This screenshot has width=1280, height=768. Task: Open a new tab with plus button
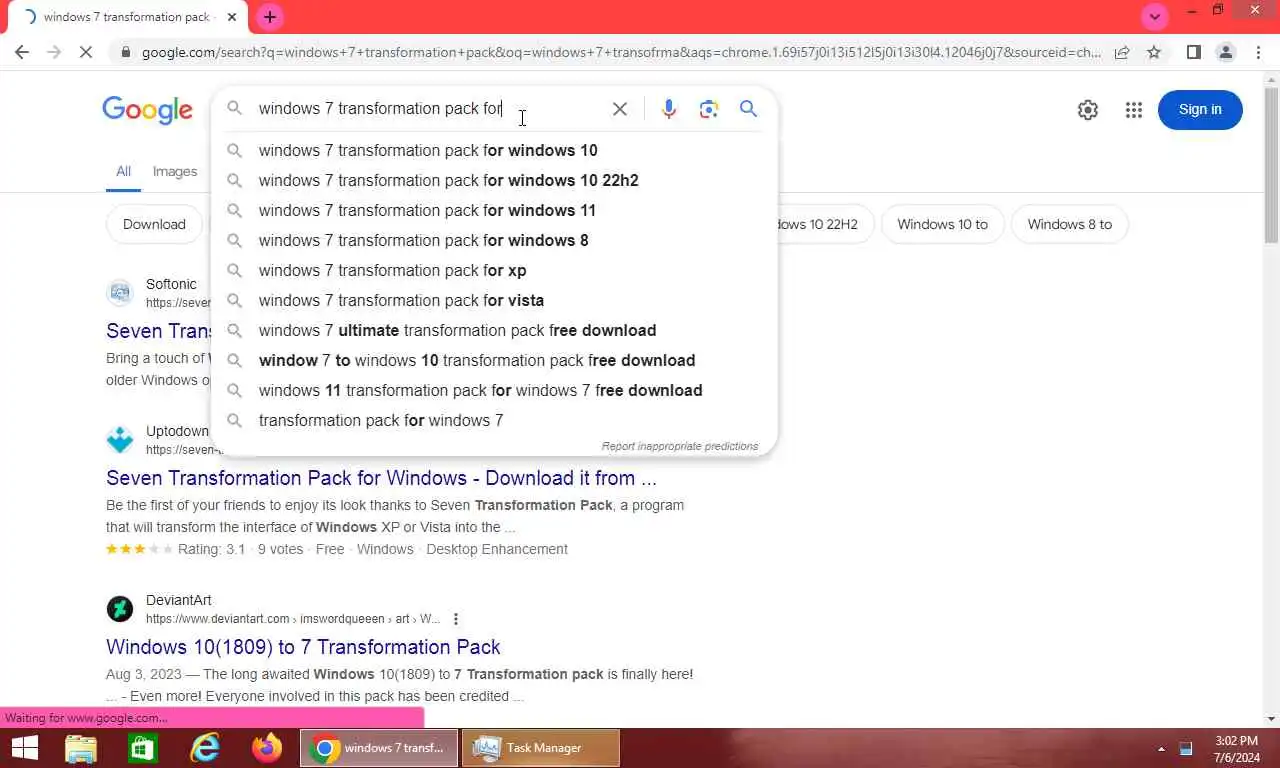269,17
